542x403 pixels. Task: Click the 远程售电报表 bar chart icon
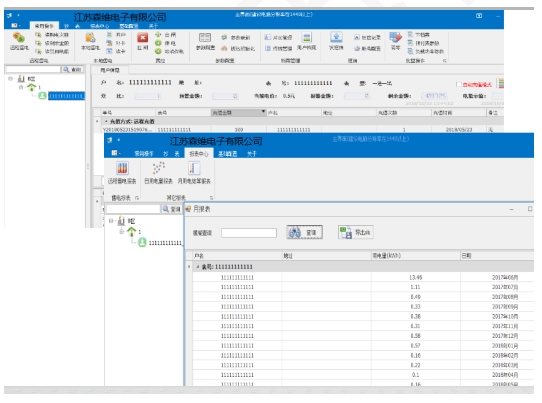pyautogui.click(x=122, y=168)
